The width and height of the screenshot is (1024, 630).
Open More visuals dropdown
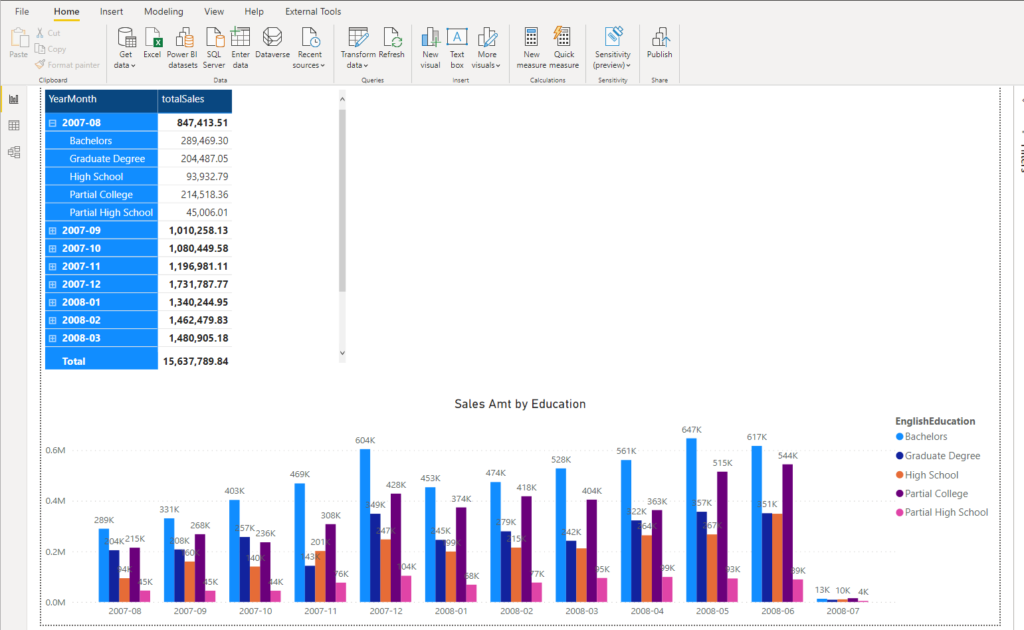pyautogui.click(x=487, y=48)
